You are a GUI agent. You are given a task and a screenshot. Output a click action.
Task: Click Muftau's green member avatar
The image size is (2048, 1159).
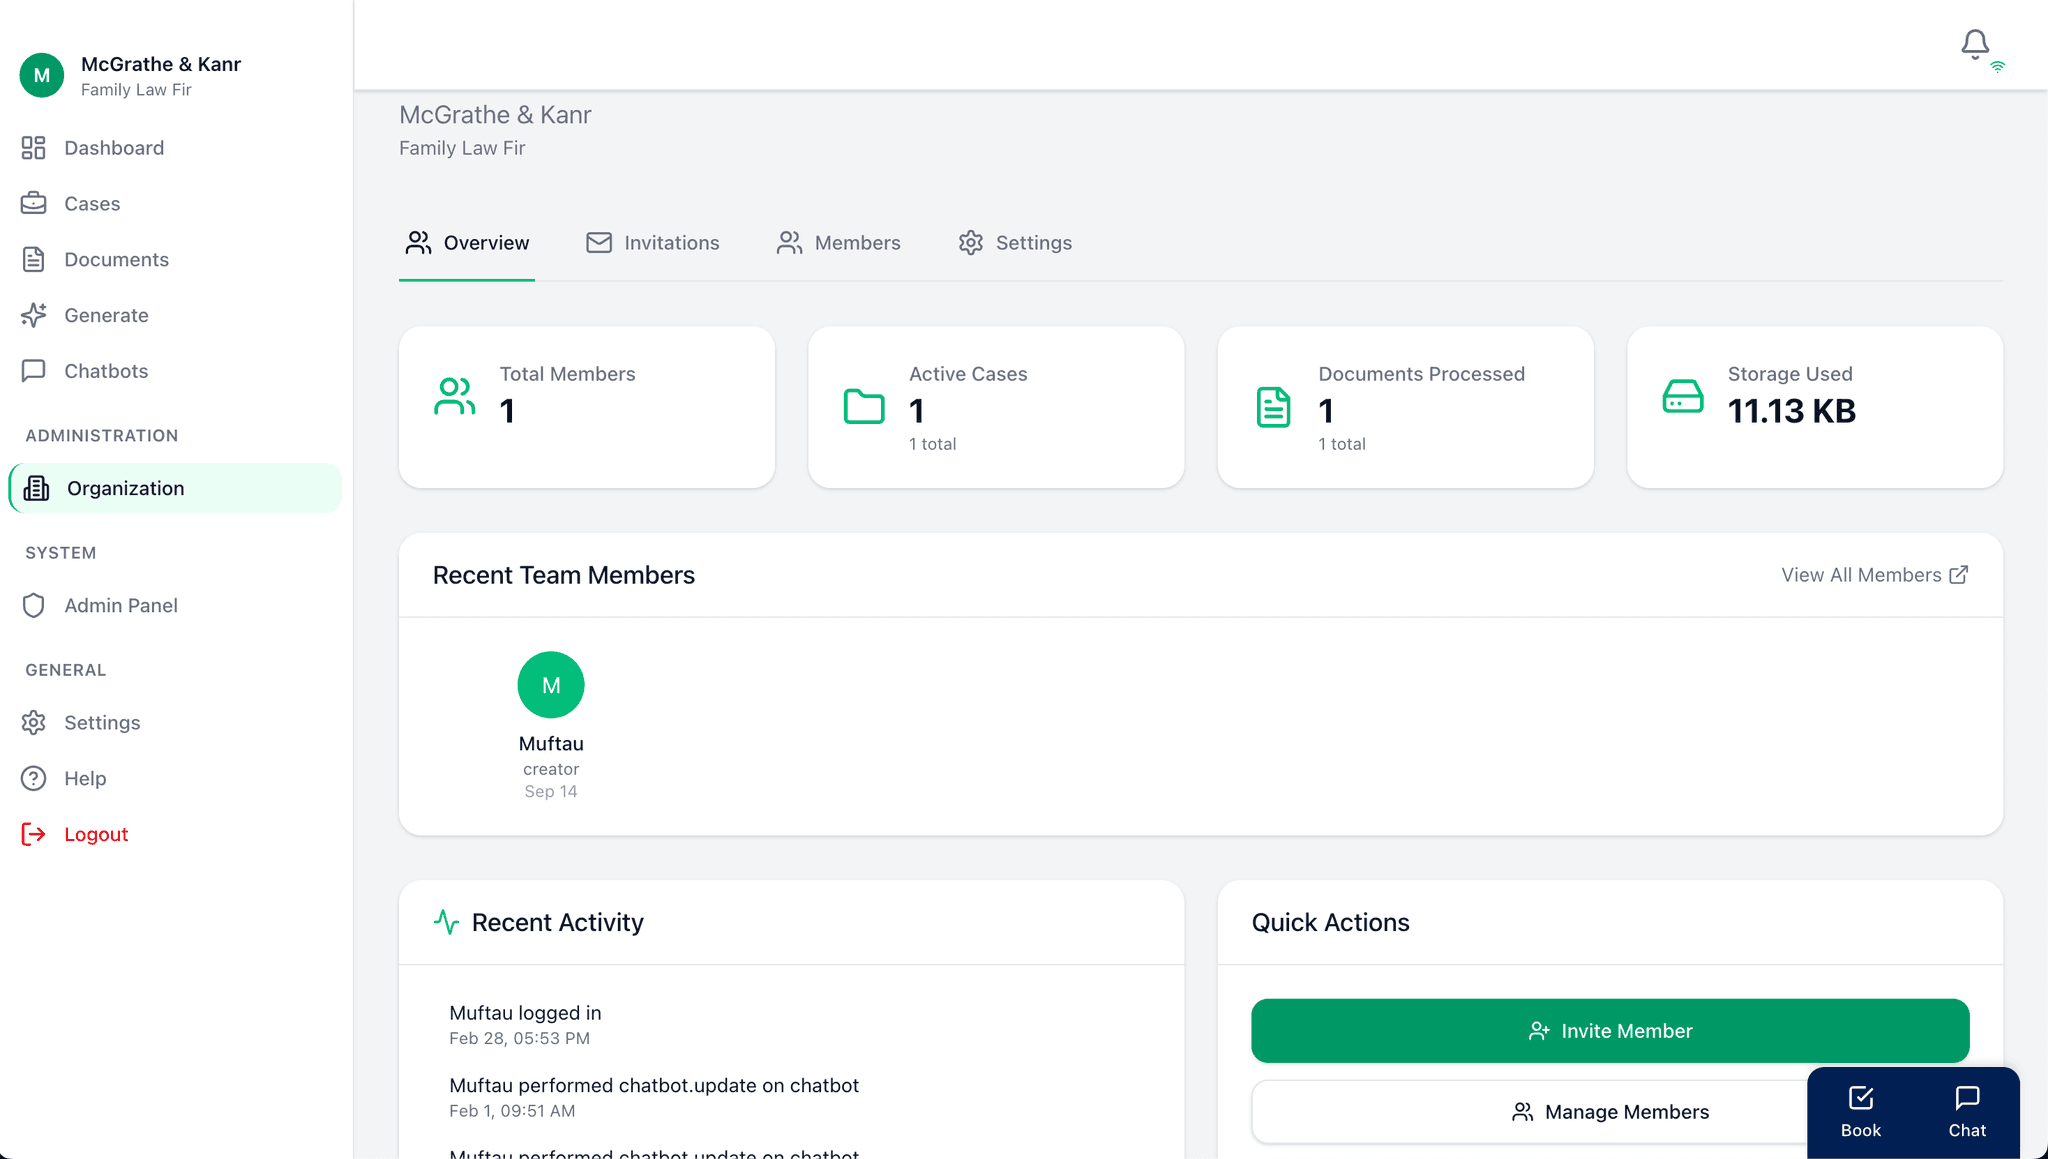tap(551, 685)
